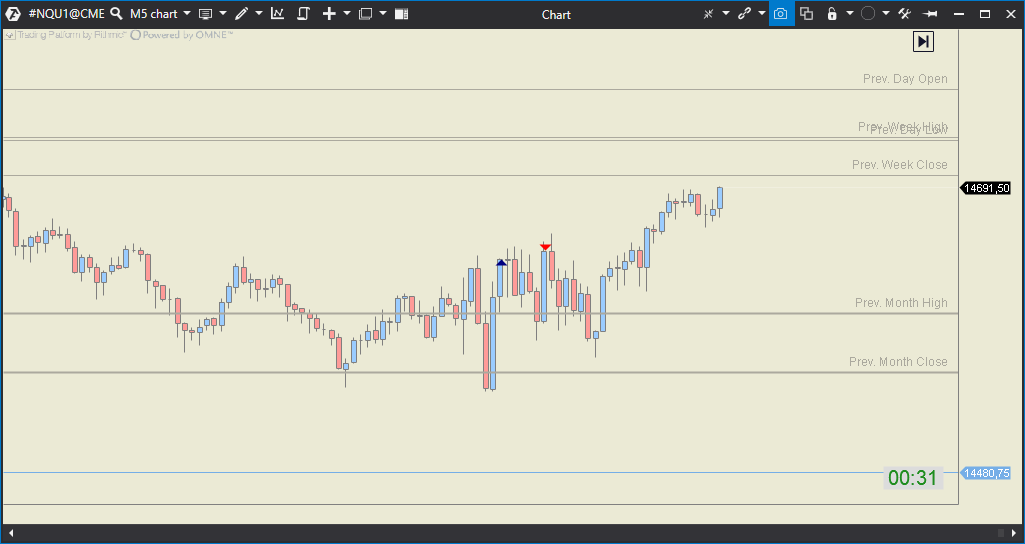The height and width of the screenshot is (544, 1025).
Task: Open the indicators chart icon
Action: 278,14
